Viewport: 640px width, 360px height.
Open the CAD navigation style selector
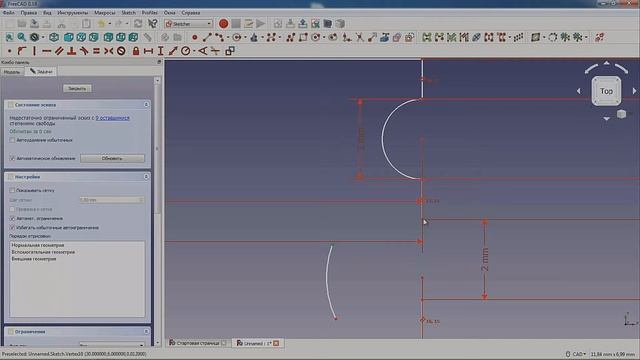576,354
